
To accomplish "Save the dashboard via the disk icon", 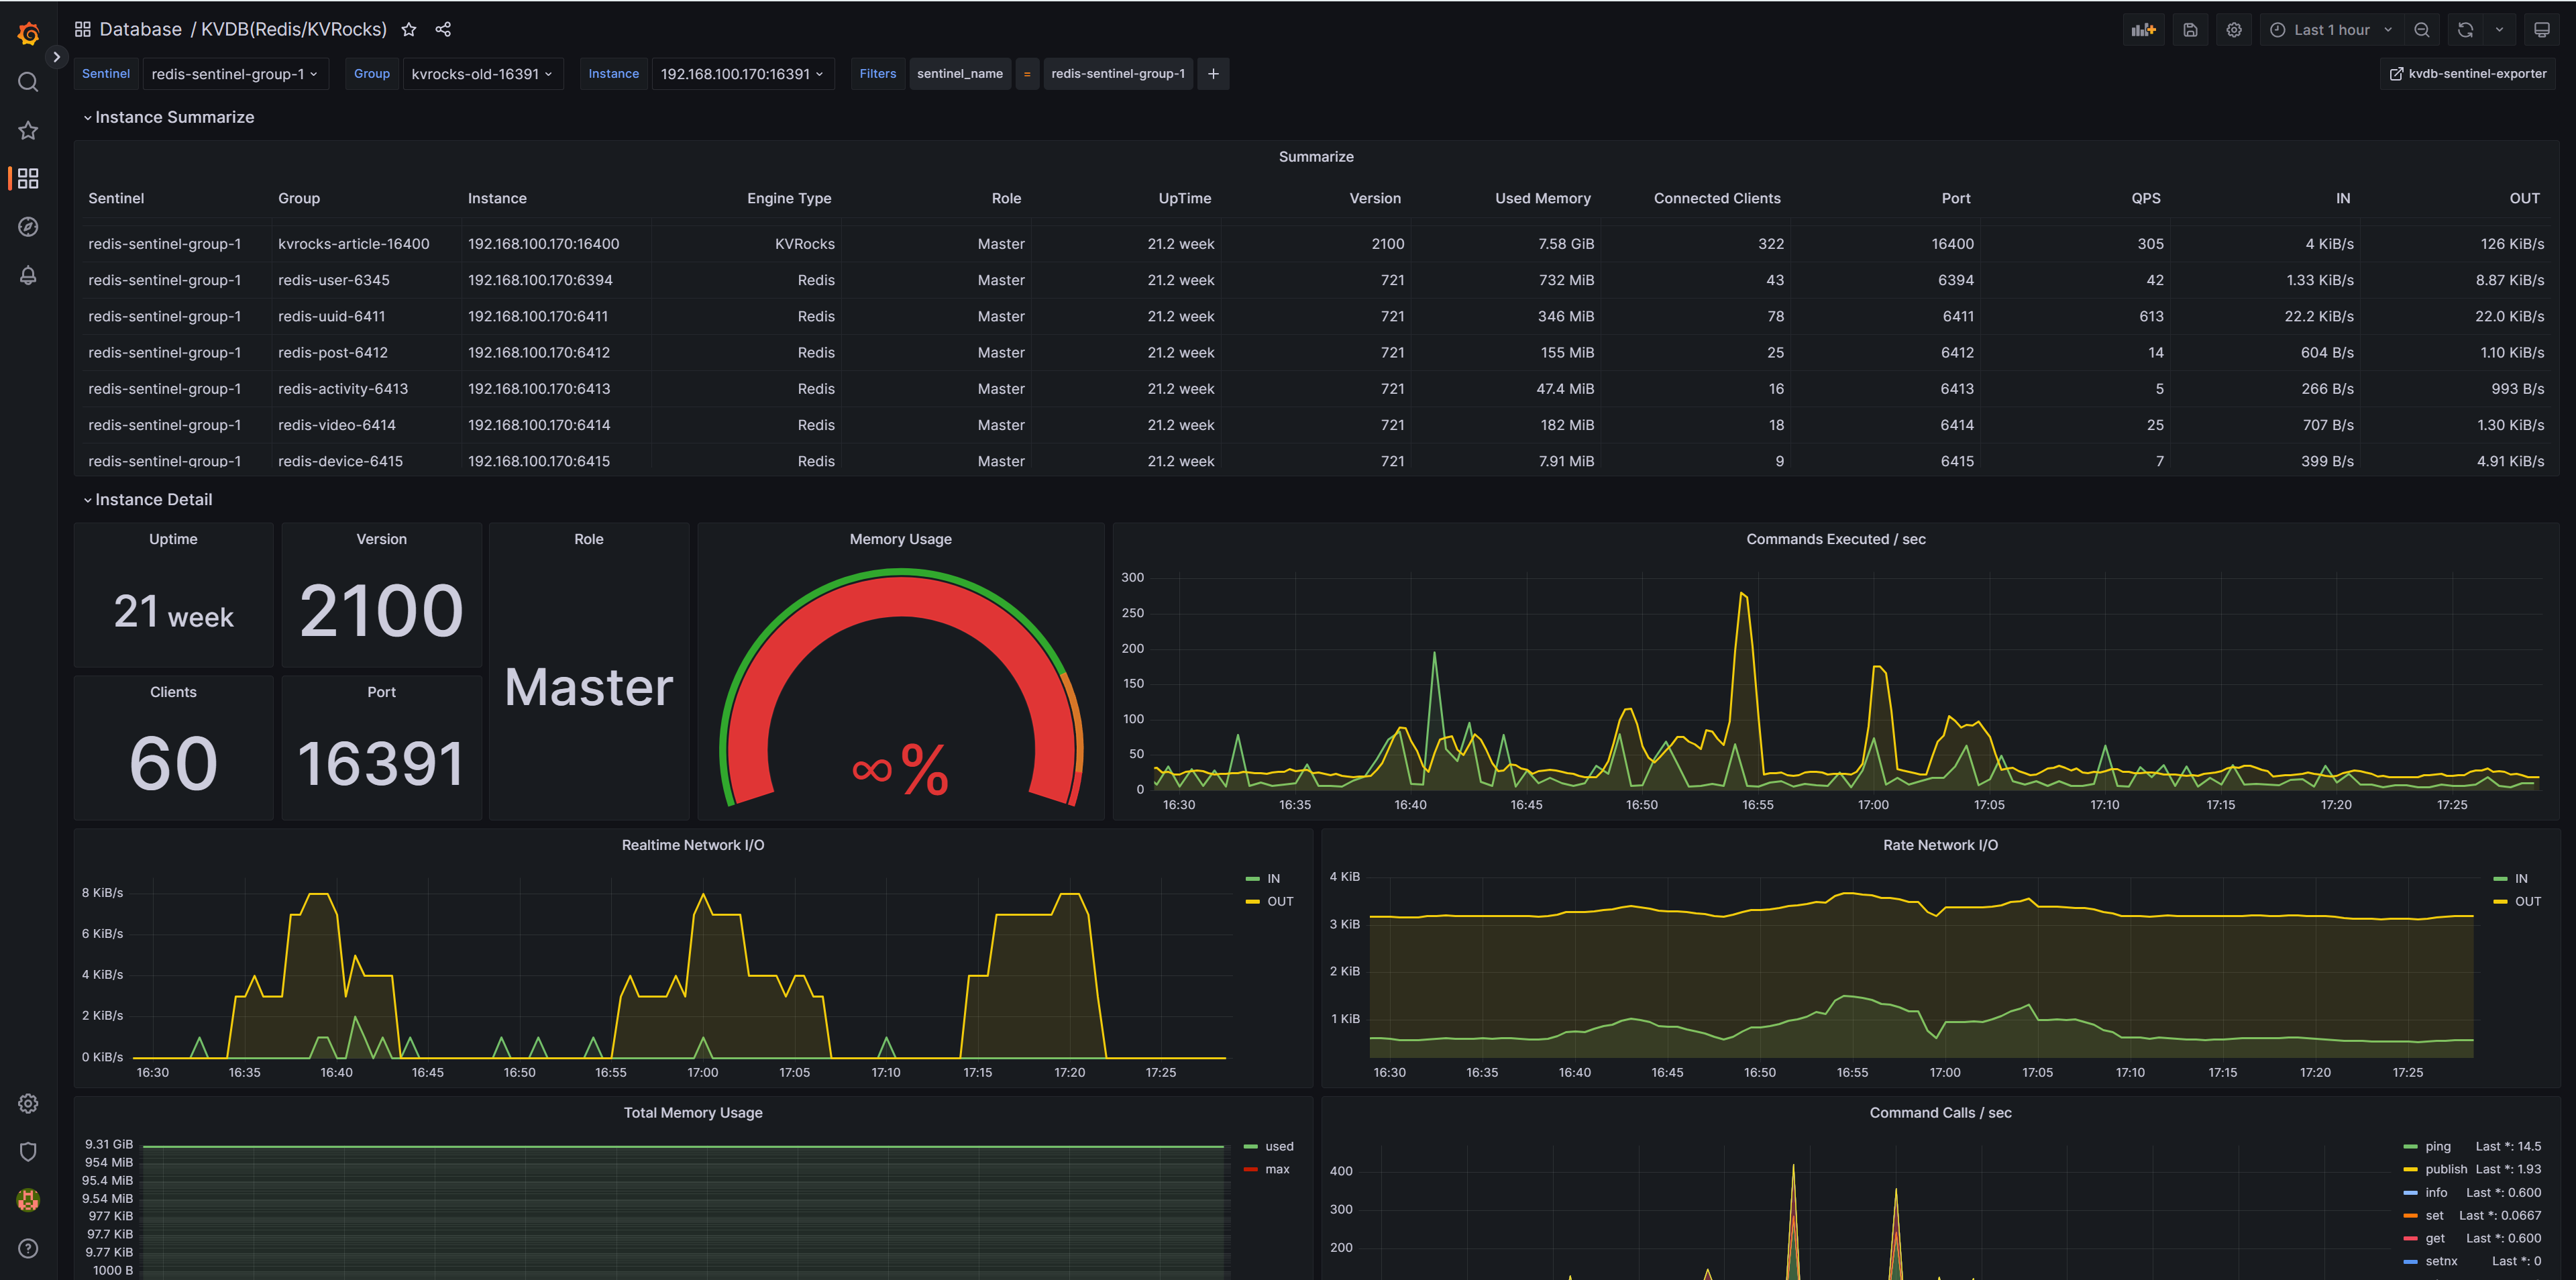I will 2190,29.
